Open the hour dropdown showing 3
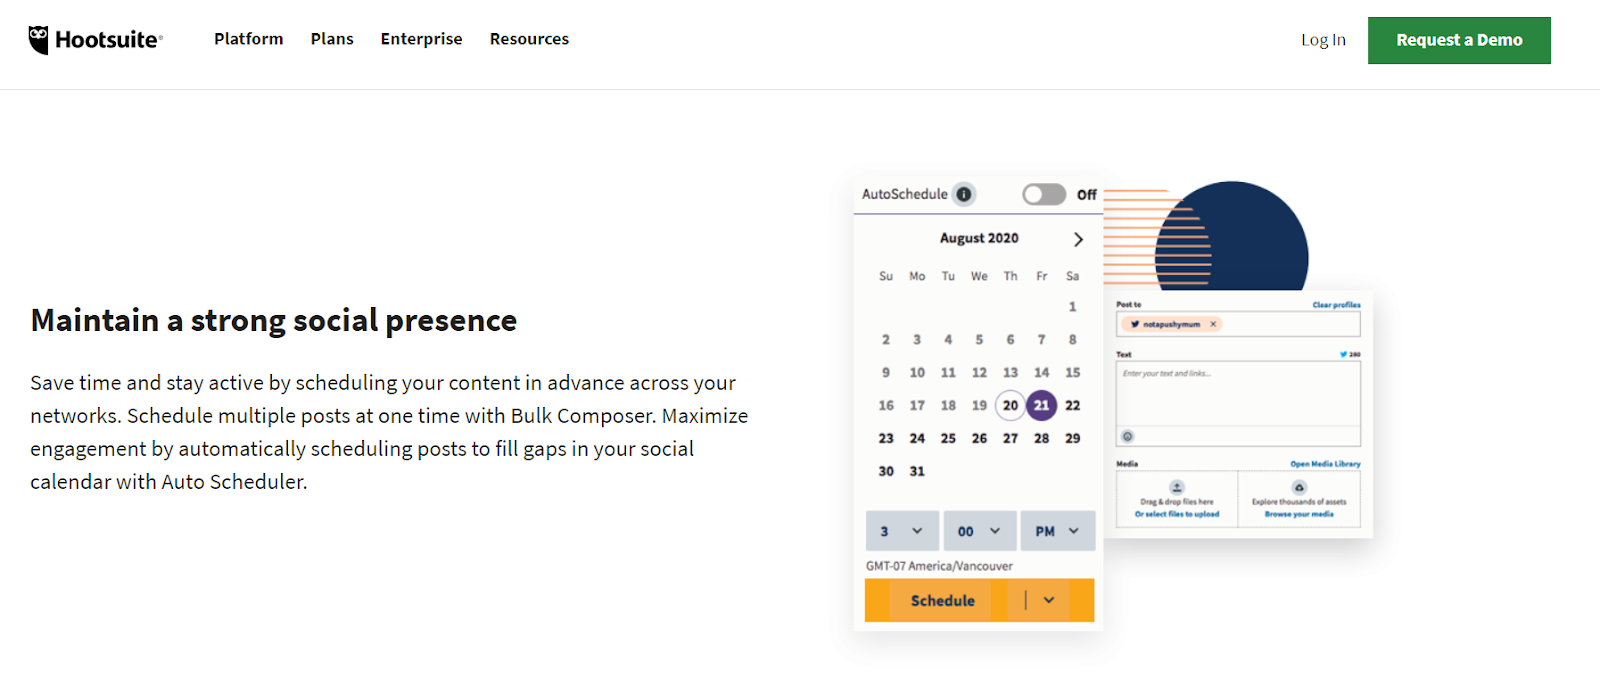 [x=902, y=530]
